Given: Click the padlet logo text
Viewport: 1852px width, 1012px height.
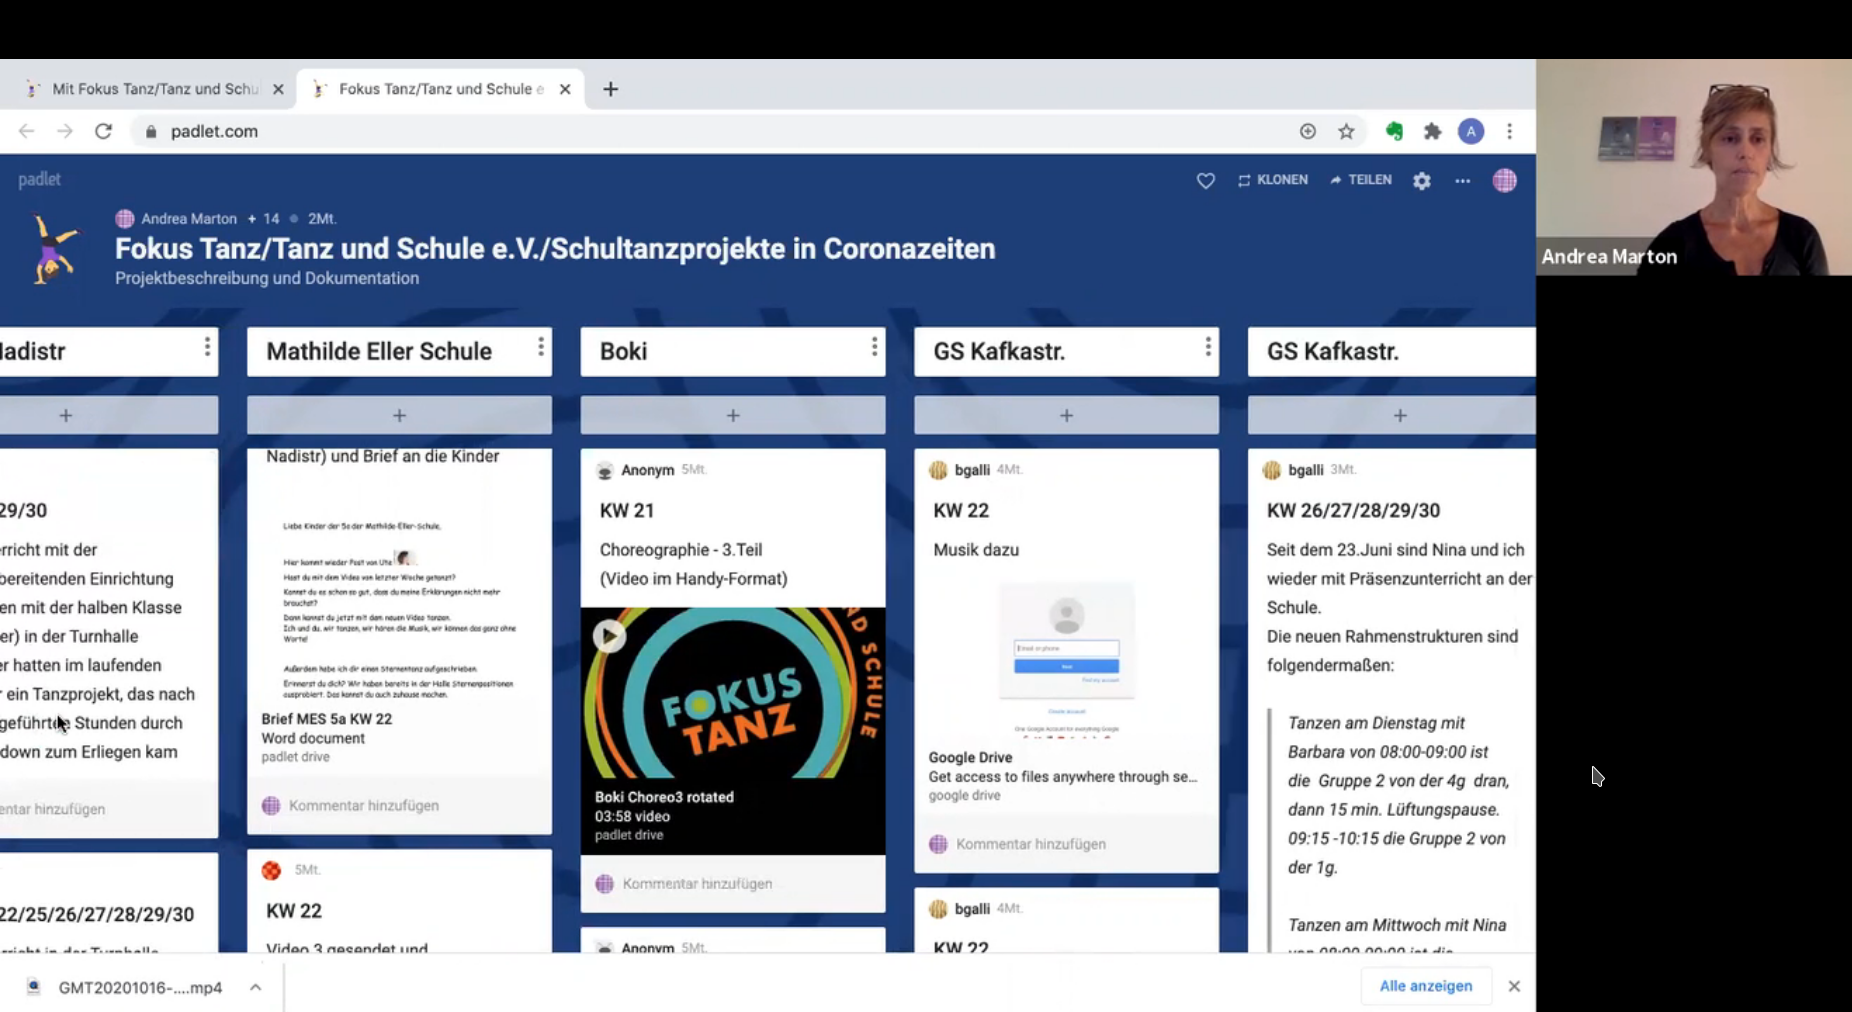Looking at the screenshot, I should (x=39, y=179).
